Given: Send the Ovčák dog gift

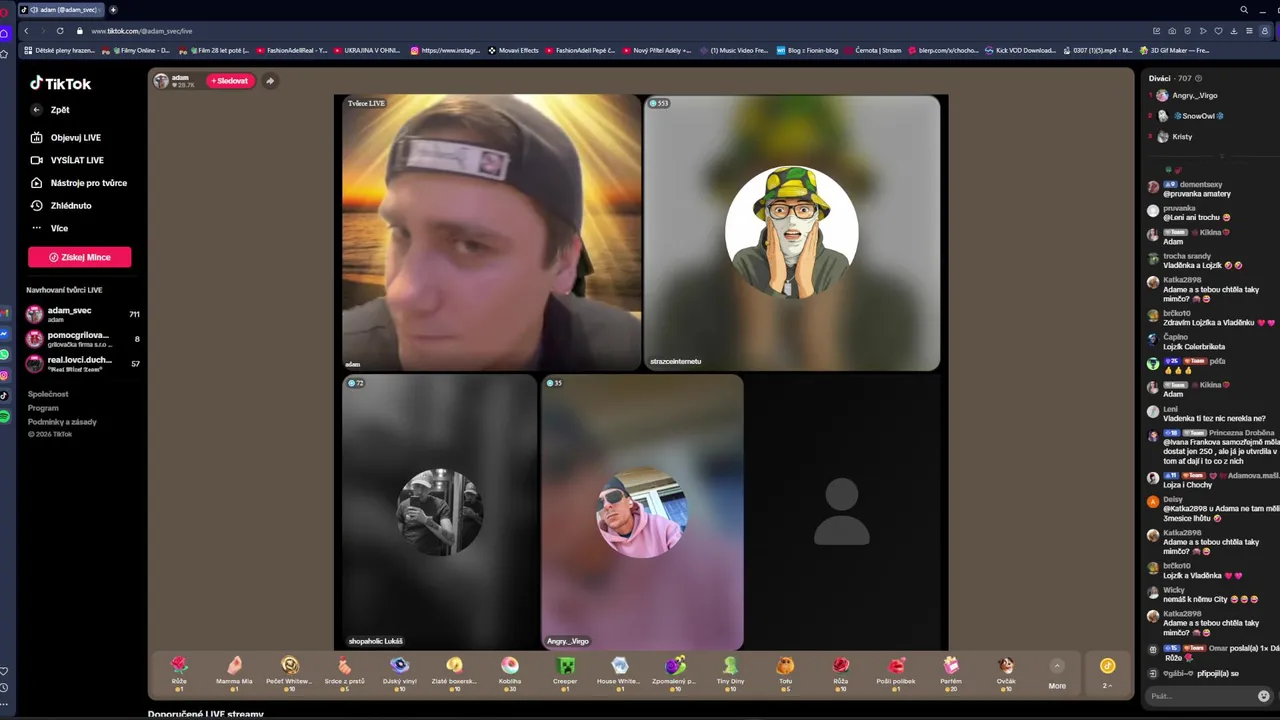Looking at the screenshot, I should [1006, 673].
